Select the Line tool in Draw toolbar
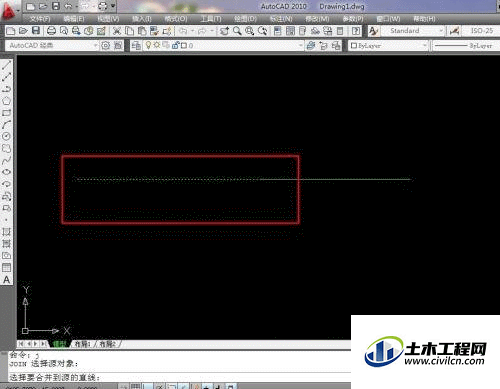The image size is (500, 389). [7, 65]
